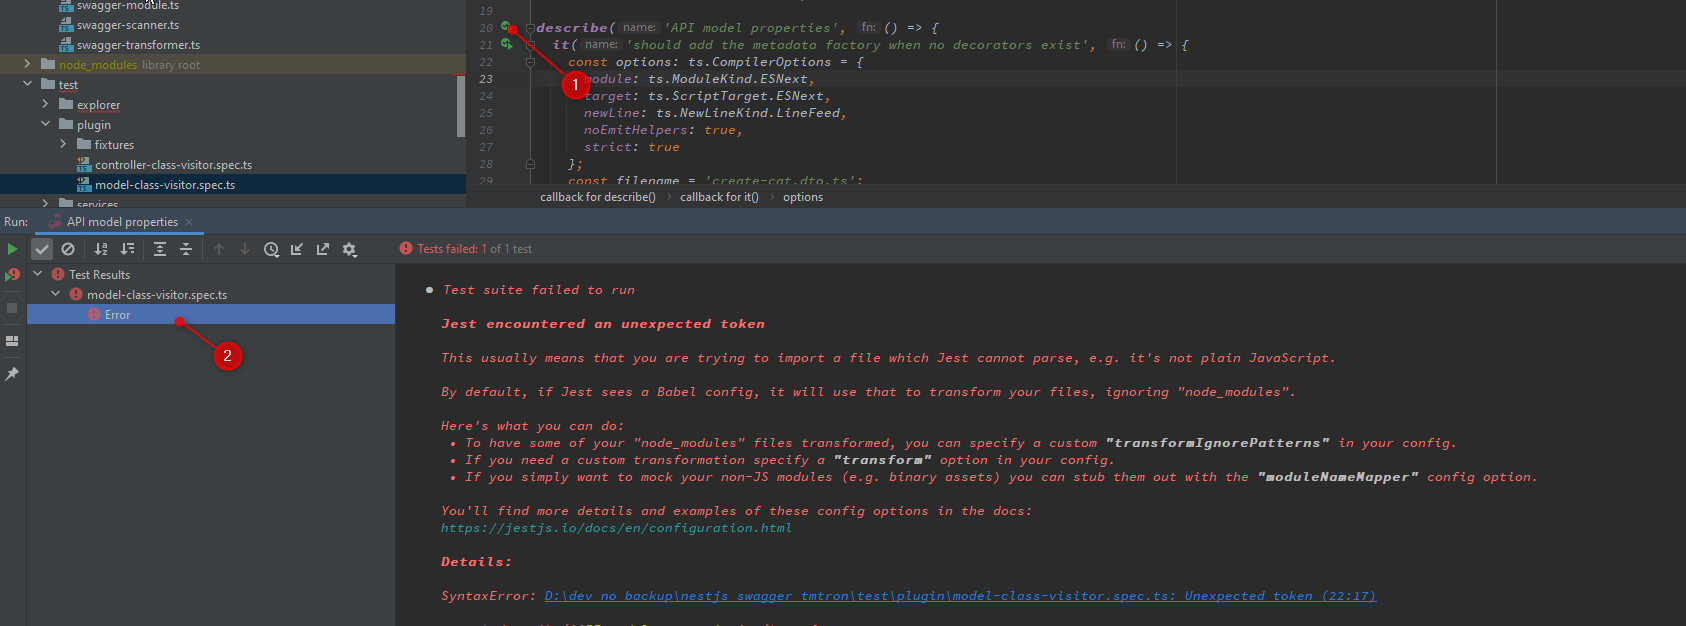Collapse model-class-visitor.spec.ts test node
The width and height of the screenshot is (1686, 626).
[x=56, y=294]
